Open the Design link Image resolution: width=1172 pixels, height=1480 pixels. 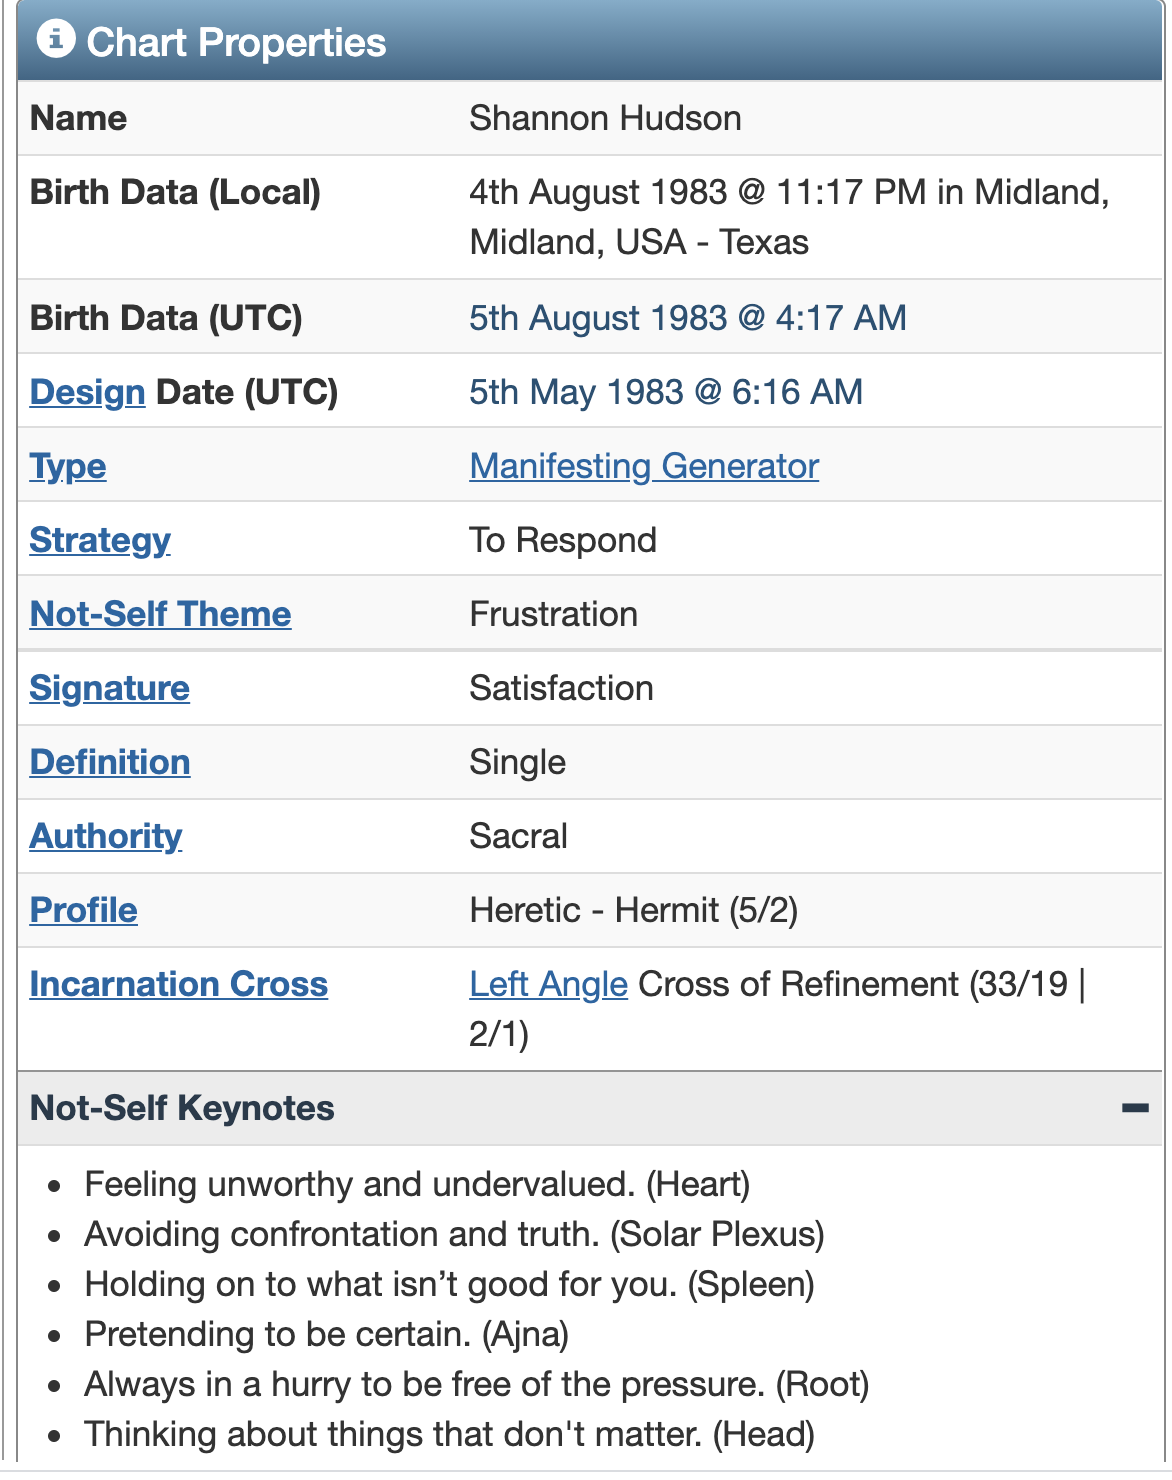pos(88,392)
